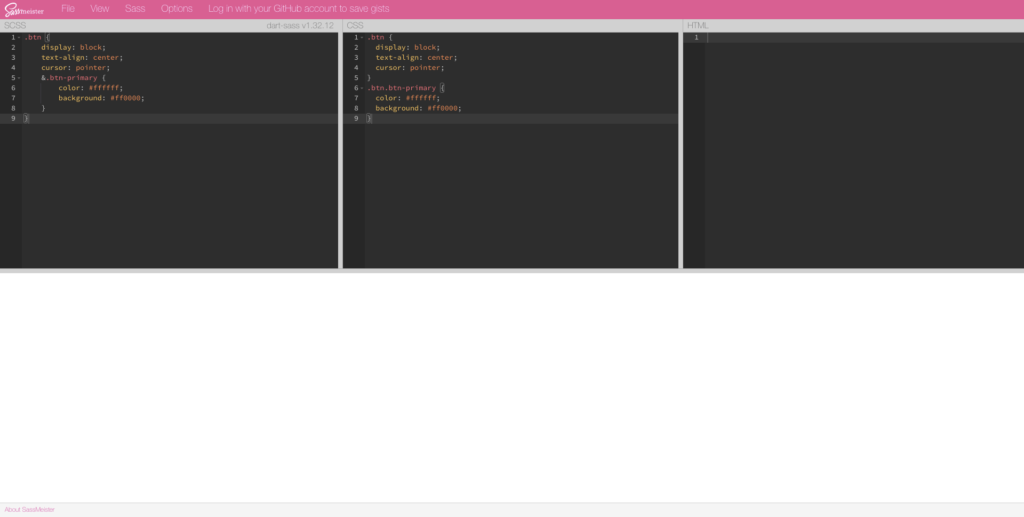Fold the .btn.btn-primary rule in CSS panel
This screenshot has width=1024, height=517.
click(x=361, y=88)
